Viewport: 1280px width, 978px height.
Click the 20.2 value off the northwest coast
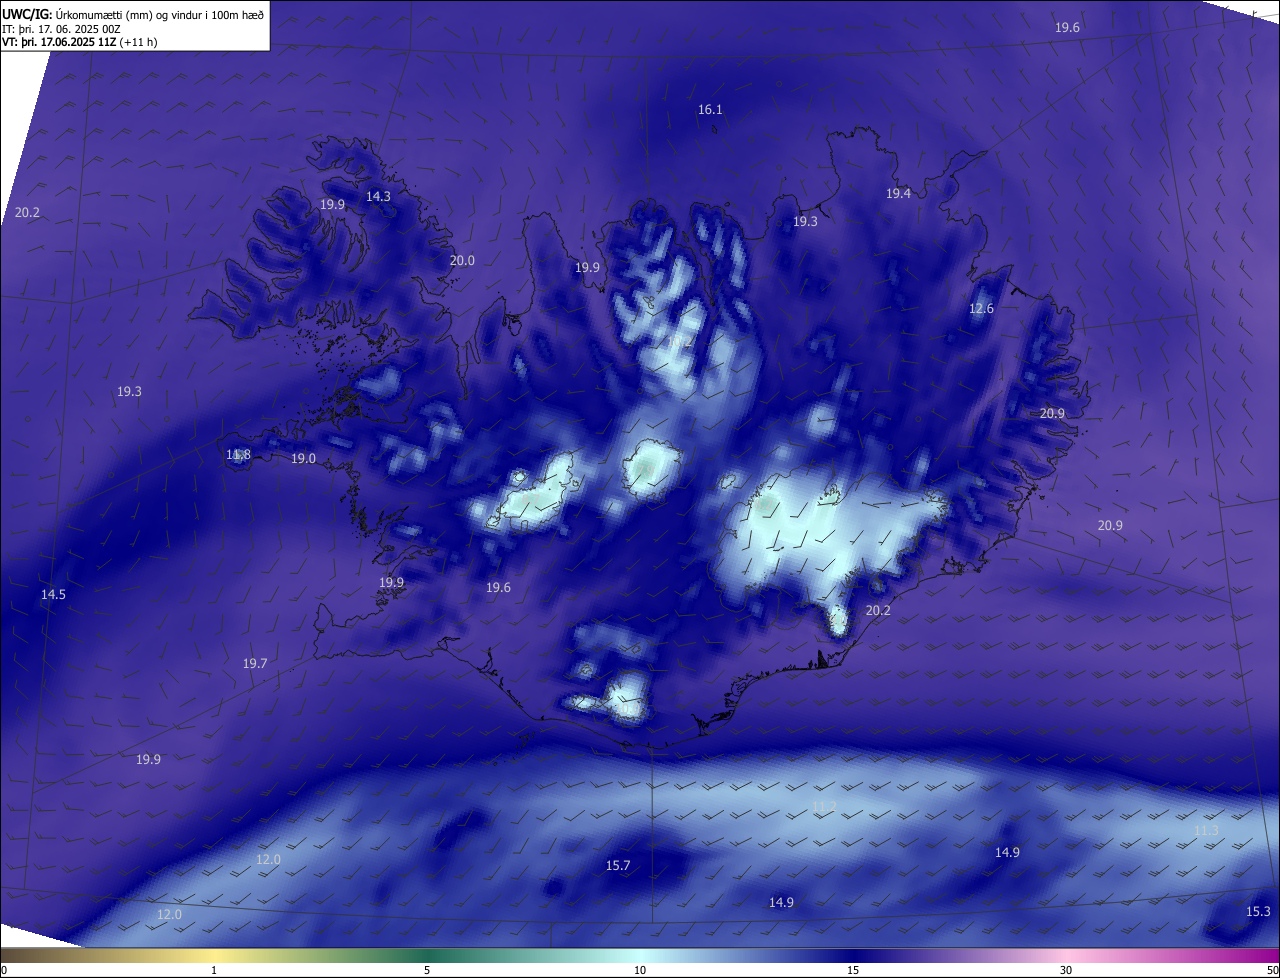(x=27, y=212)
